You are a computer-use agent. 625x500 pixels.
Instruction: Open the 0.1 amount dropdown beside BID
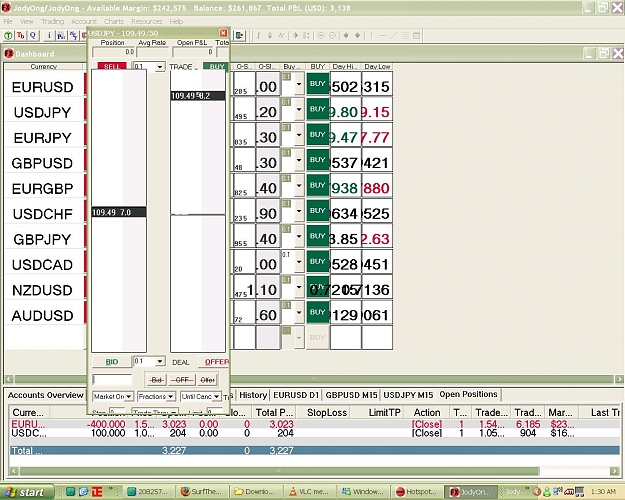tap(159, 361)
